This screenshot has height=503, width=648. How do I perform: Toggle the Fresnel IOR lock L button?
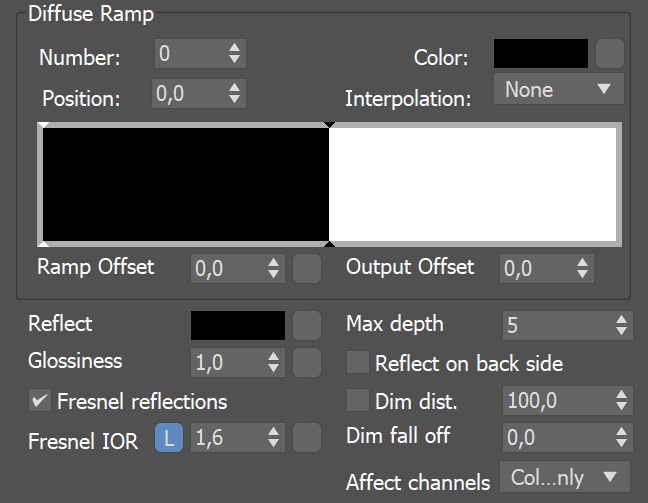[x=169, y=438]
